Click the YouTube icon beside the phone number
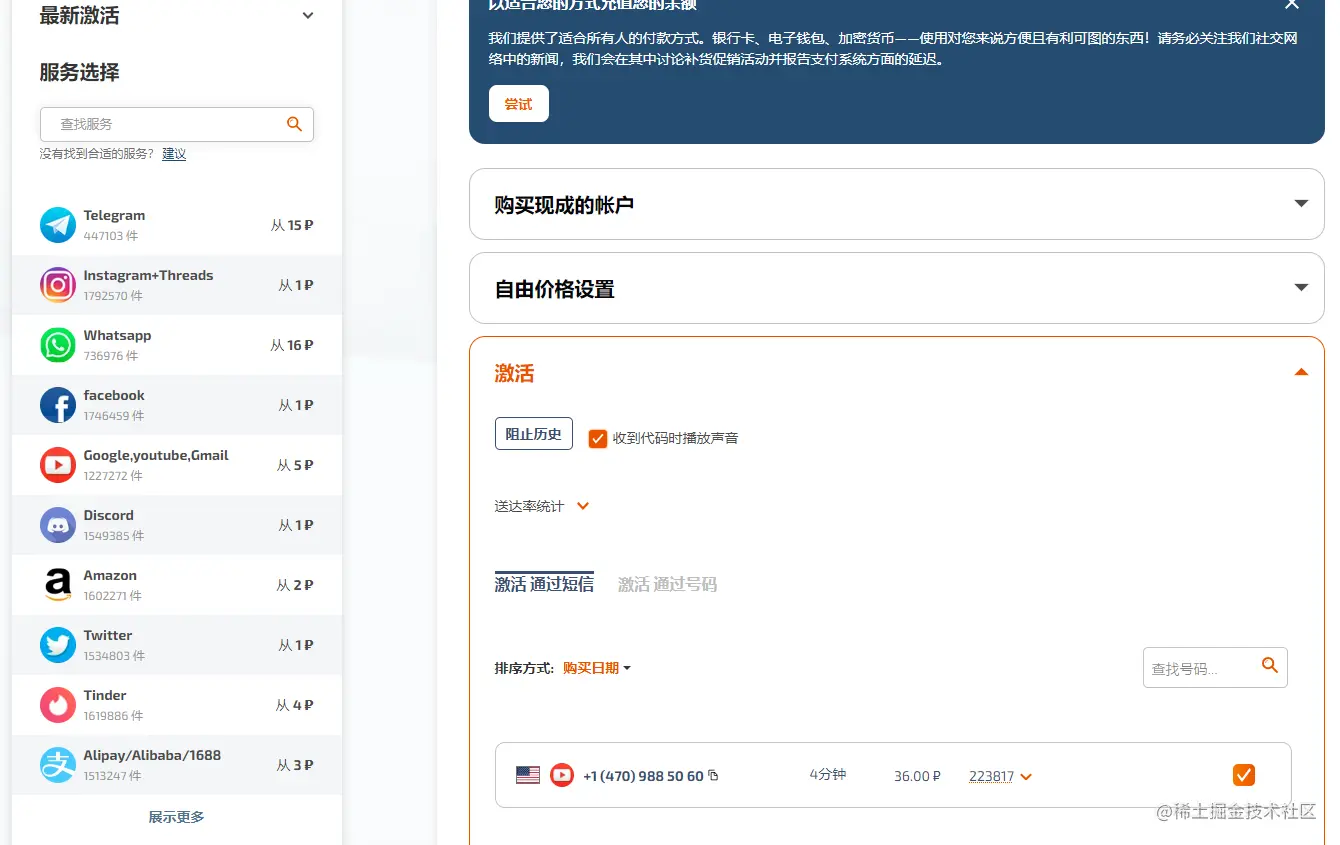Screen dimensions: 1340x845 coord(561,775)
